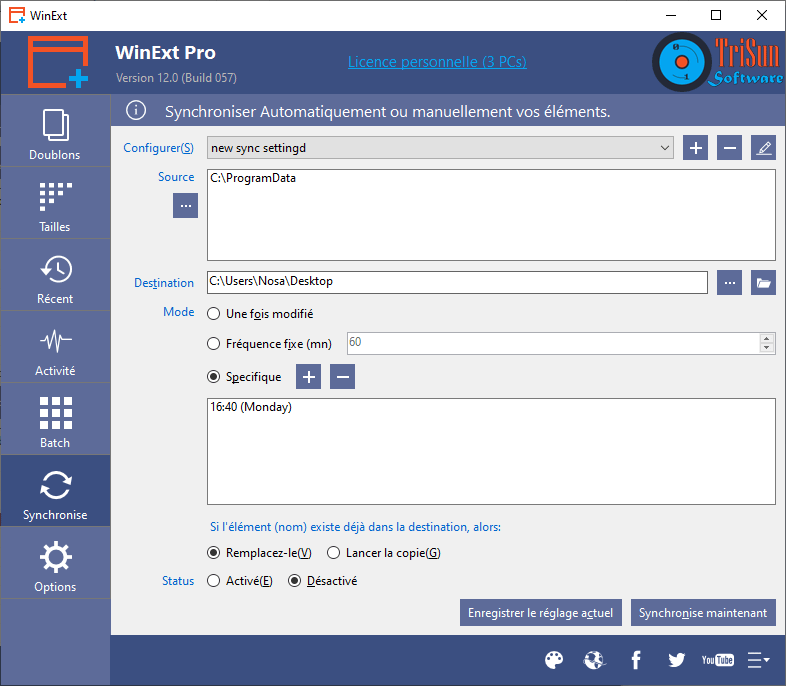Visit the Twitter page icon

point(677,660)
